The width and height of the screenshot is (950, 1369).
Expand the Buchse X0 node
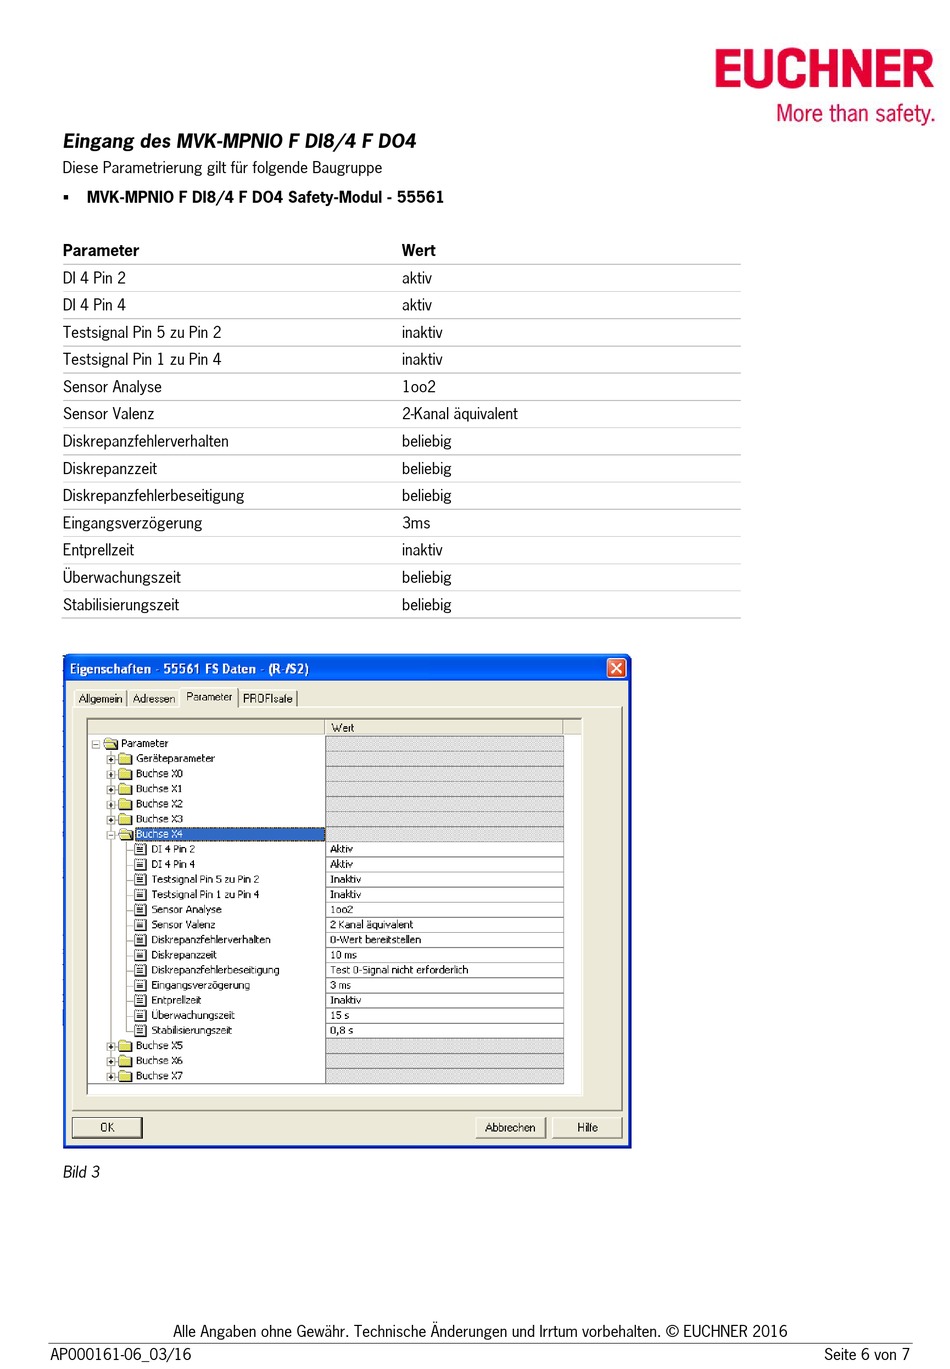click(x=111, y=774)
